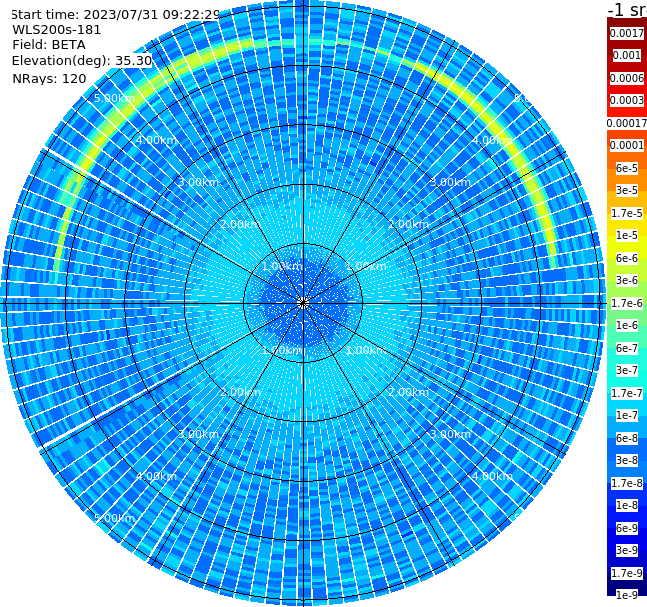Click the 0.001 colorbar label
The height and width of the screenshot is (607, 647).
pos(627,55)
